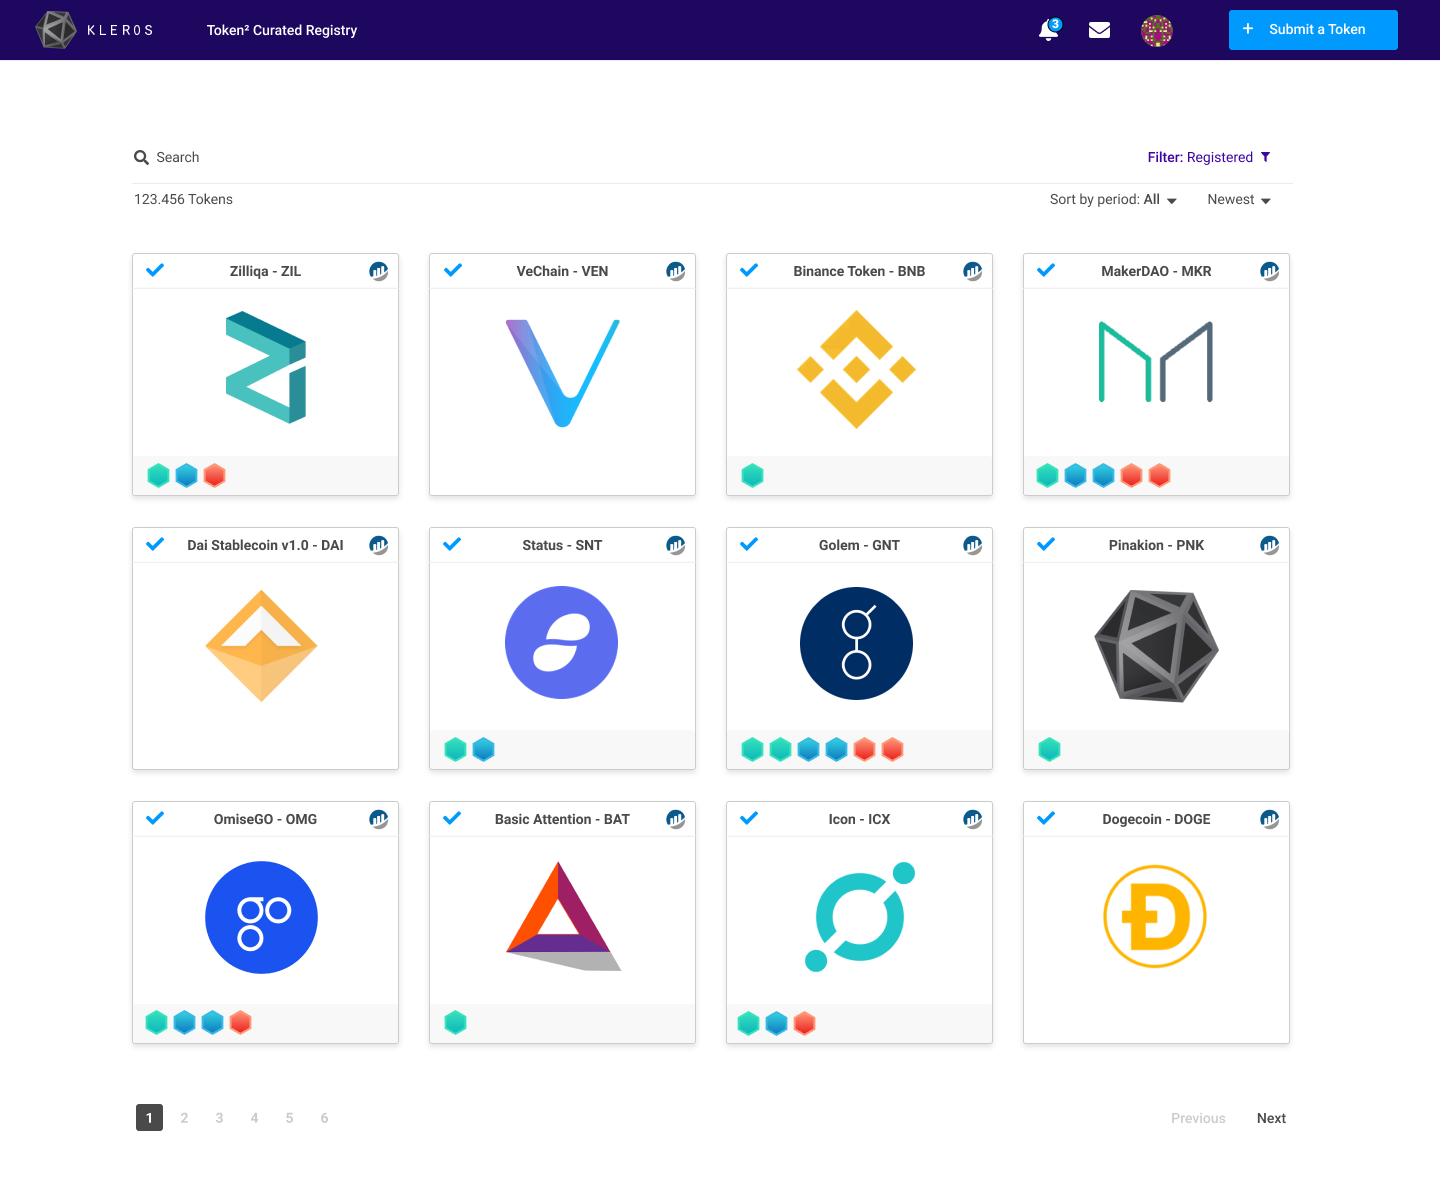Screen dimensions: 1440x1199
Task: Click the chart badge icon on Dogecoin card
Action: pos(1270,819)
